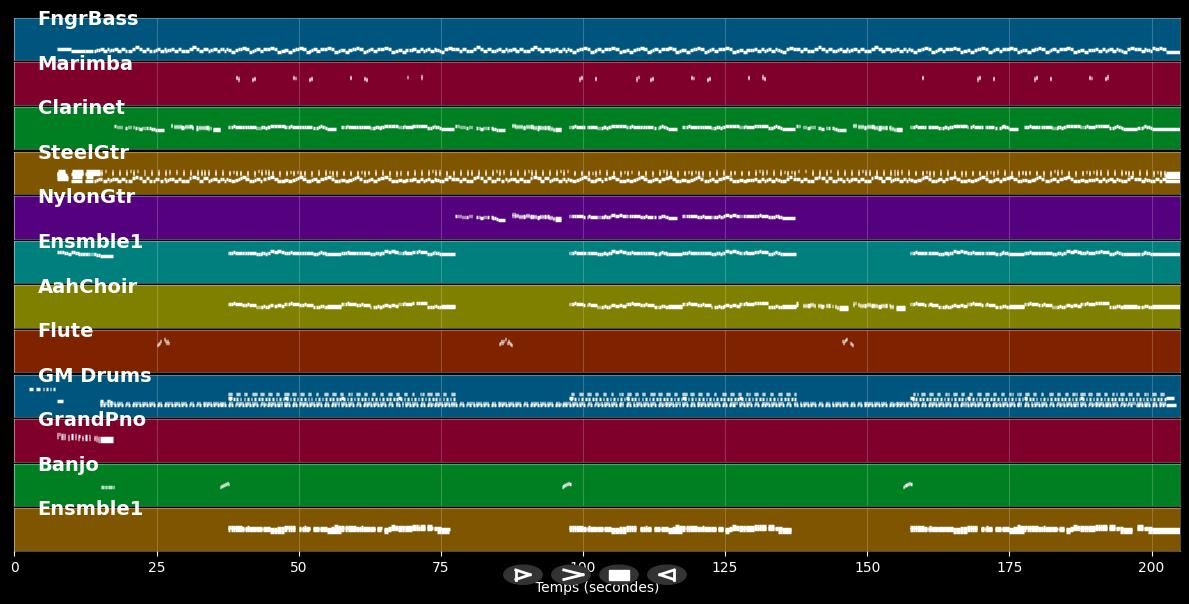Viewport: 1189px width, 604px height.
Task: Click the square stop icon
Action: click(619, 574)
